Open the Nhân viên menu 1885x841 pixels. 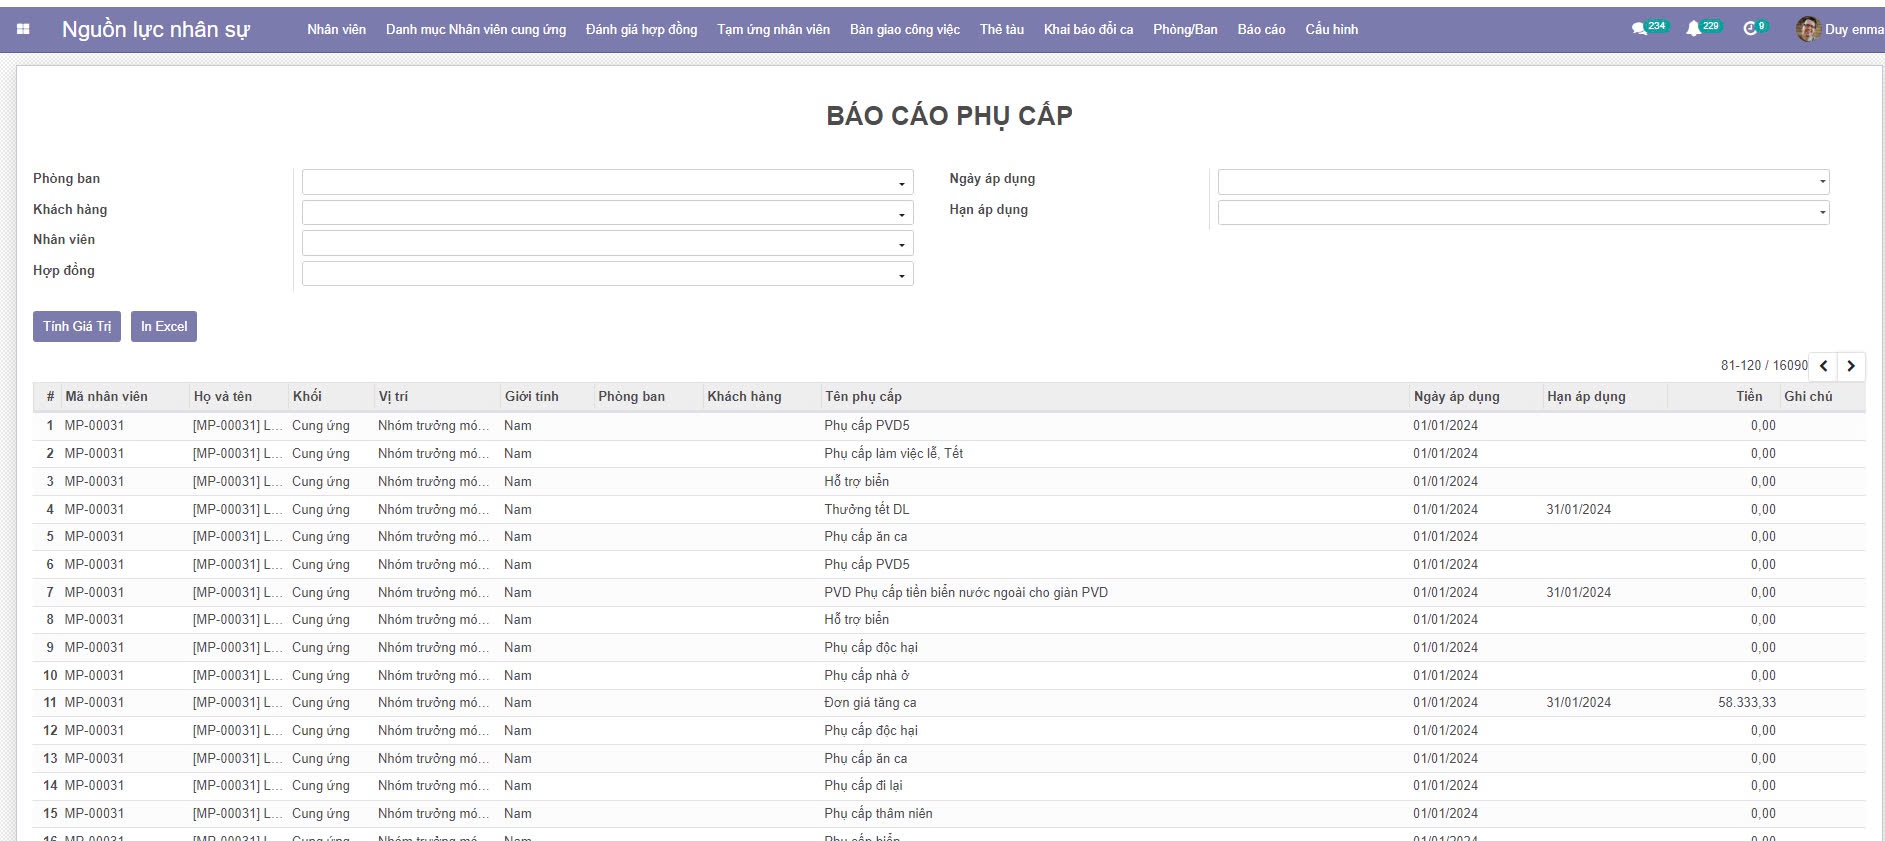click(x=336, y=29)
